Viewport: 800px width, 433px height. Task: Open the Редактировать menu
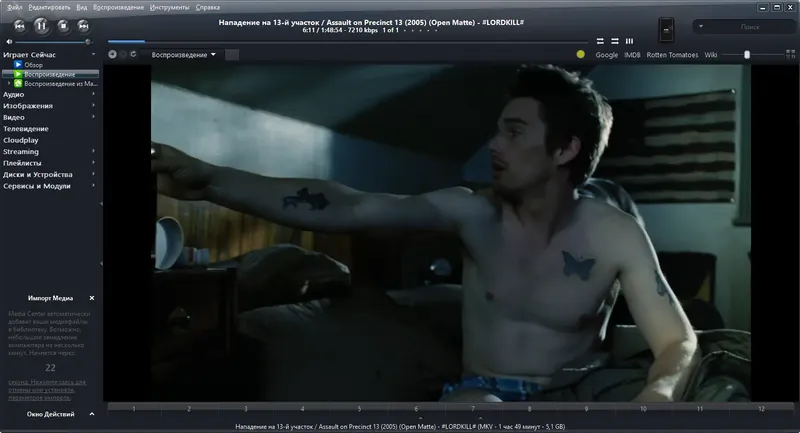[x=49, y=7]
